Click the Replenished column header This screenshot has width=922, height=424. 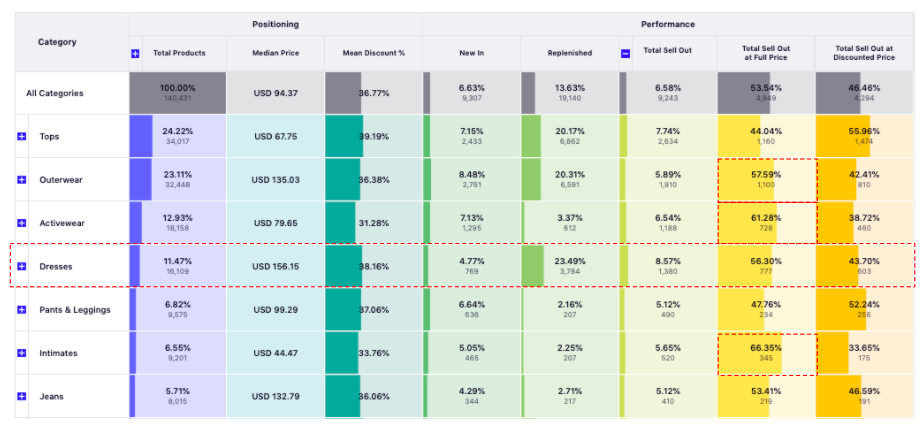pos(569,53)
